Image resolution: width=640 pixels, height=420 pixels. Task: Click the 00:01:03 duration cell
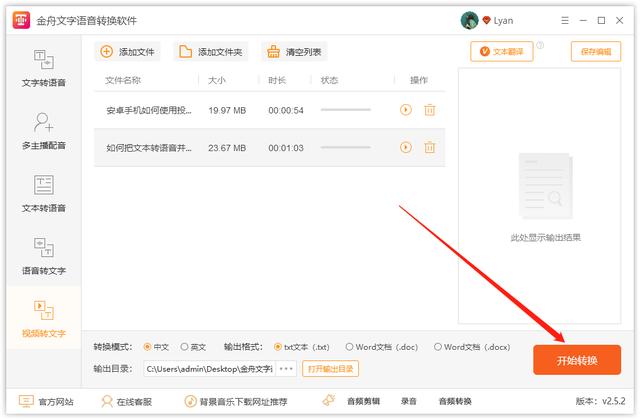[286, 148]
